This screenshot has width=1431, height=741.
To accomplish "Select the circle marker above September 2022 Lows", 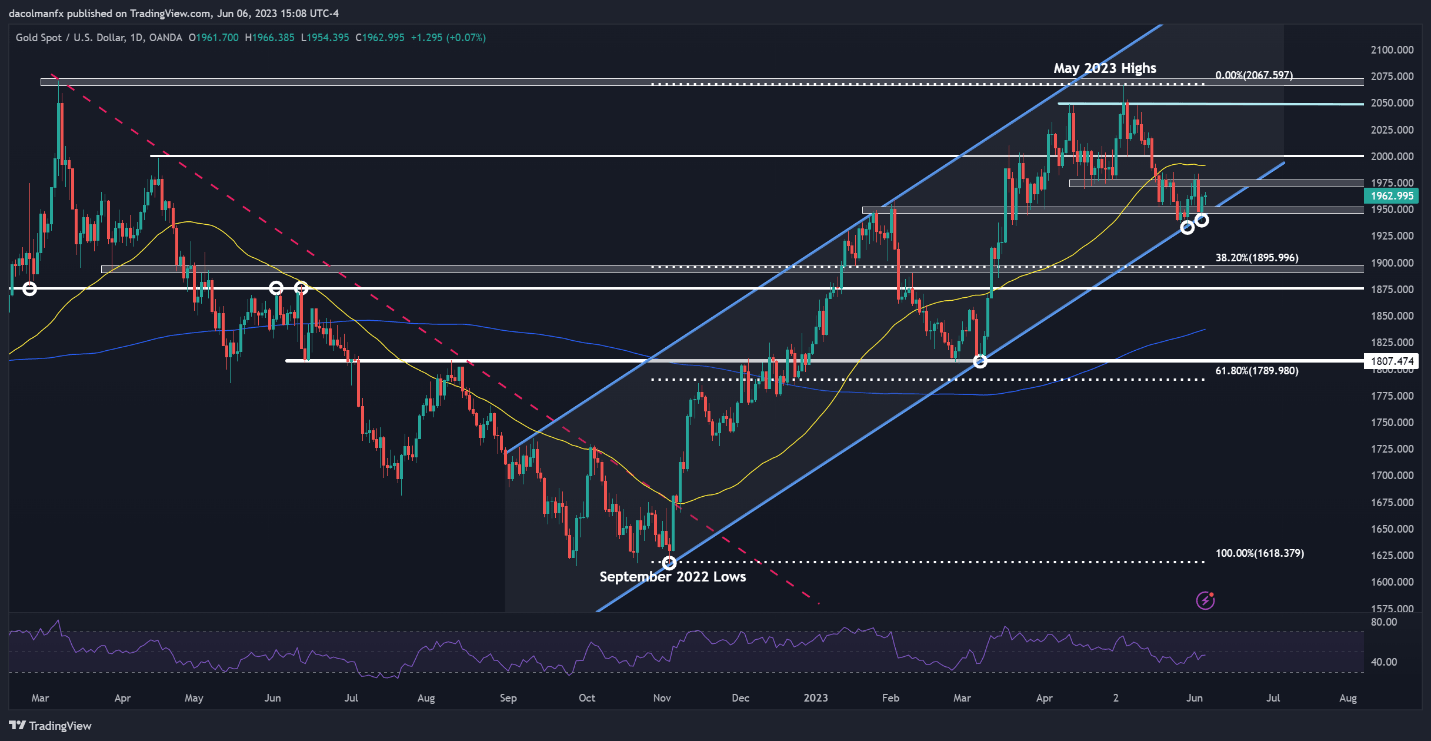I will [669, 562].
